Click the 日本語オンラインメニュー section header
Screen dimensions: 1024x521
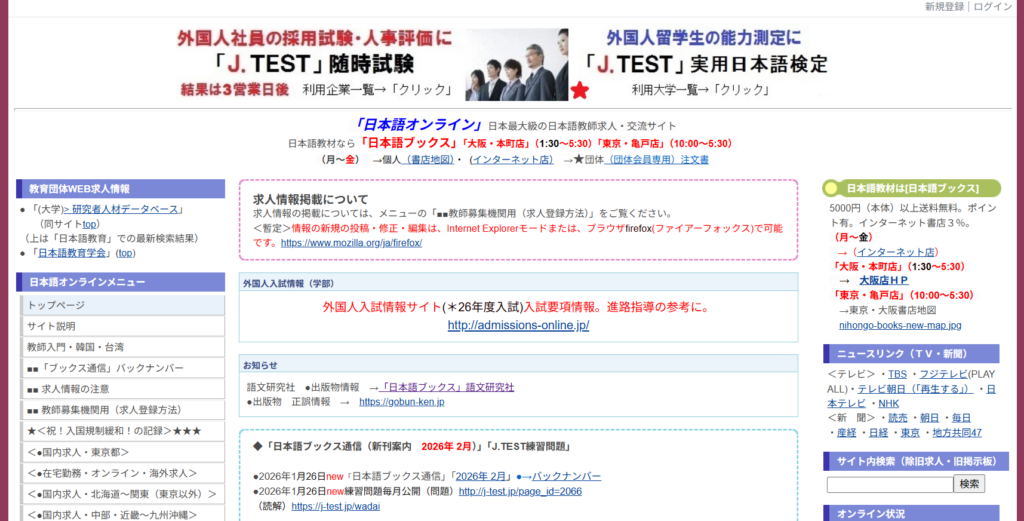click(x=121, y=282)
